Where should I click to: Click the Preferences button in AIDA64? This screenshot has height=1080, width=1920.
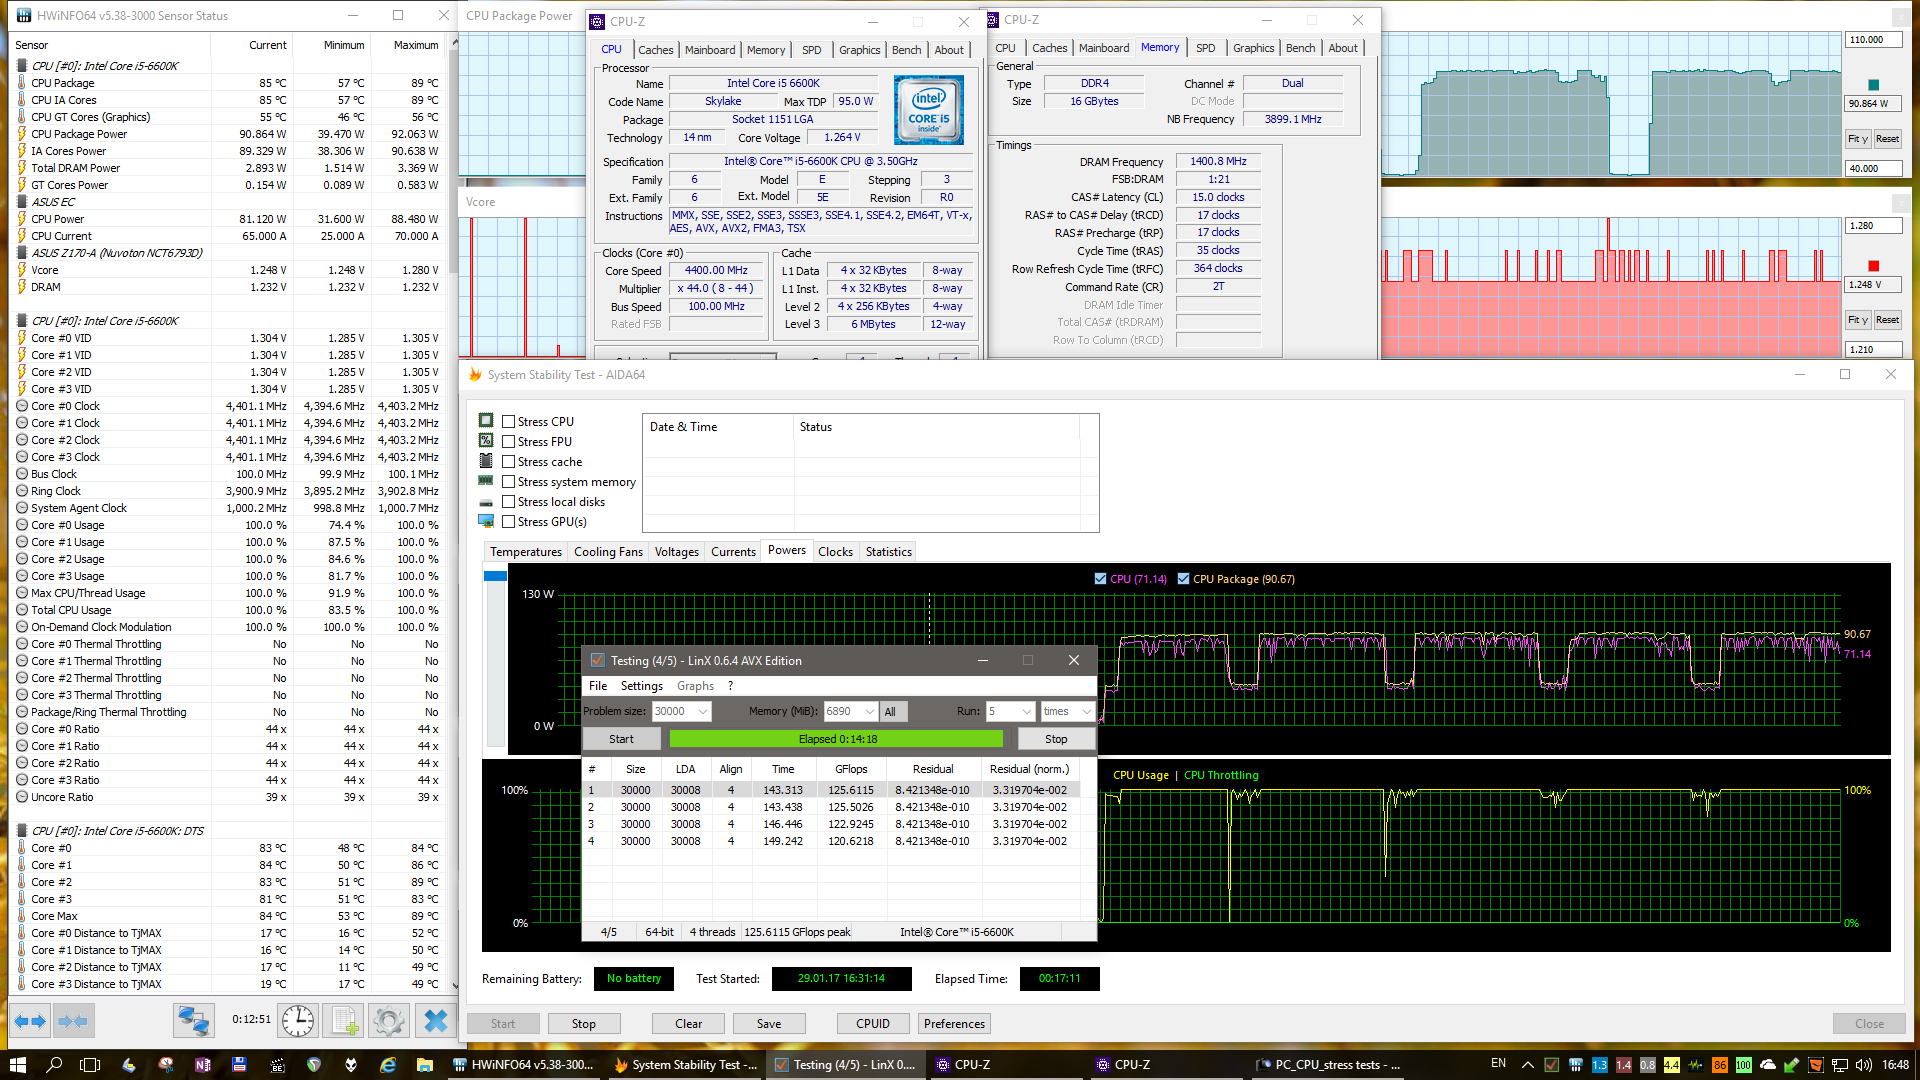coord(954,1024)
